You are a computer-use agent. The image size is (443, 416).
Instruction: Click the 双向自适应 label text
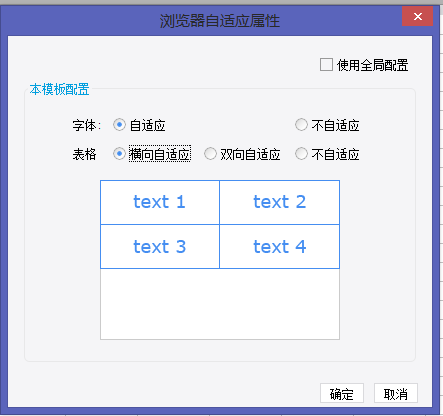[250, 154]
